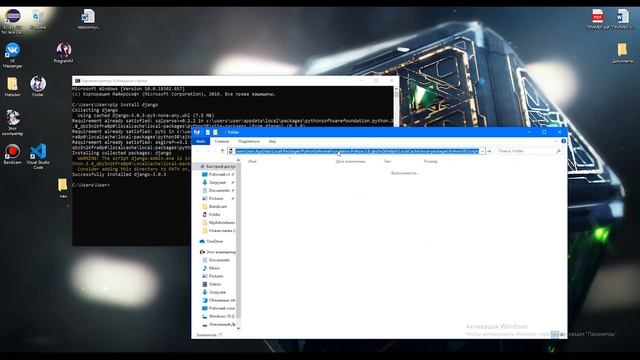Open the Word document icon on desktop
640x360 pixels.
[x=88, y=19]
